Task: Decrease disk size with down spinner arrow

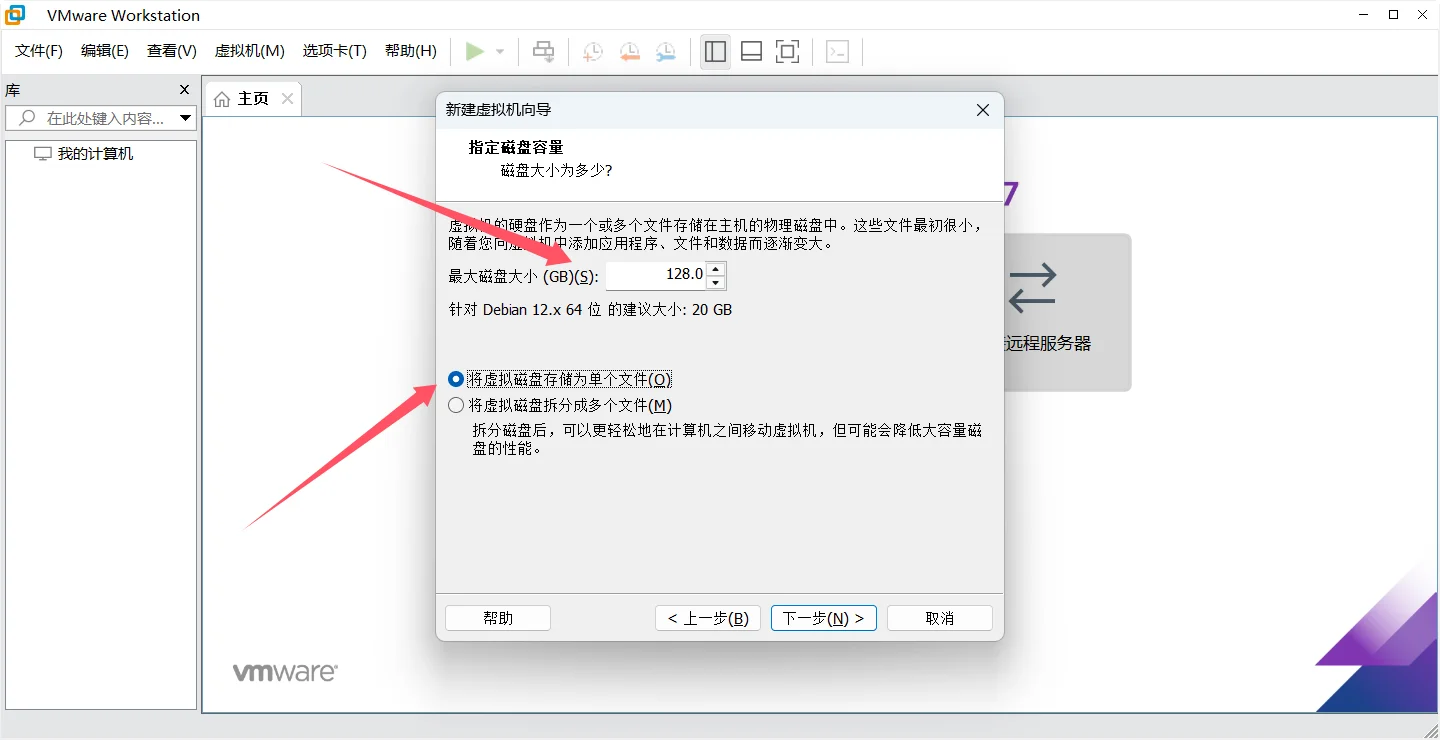Action: point(716,282)
